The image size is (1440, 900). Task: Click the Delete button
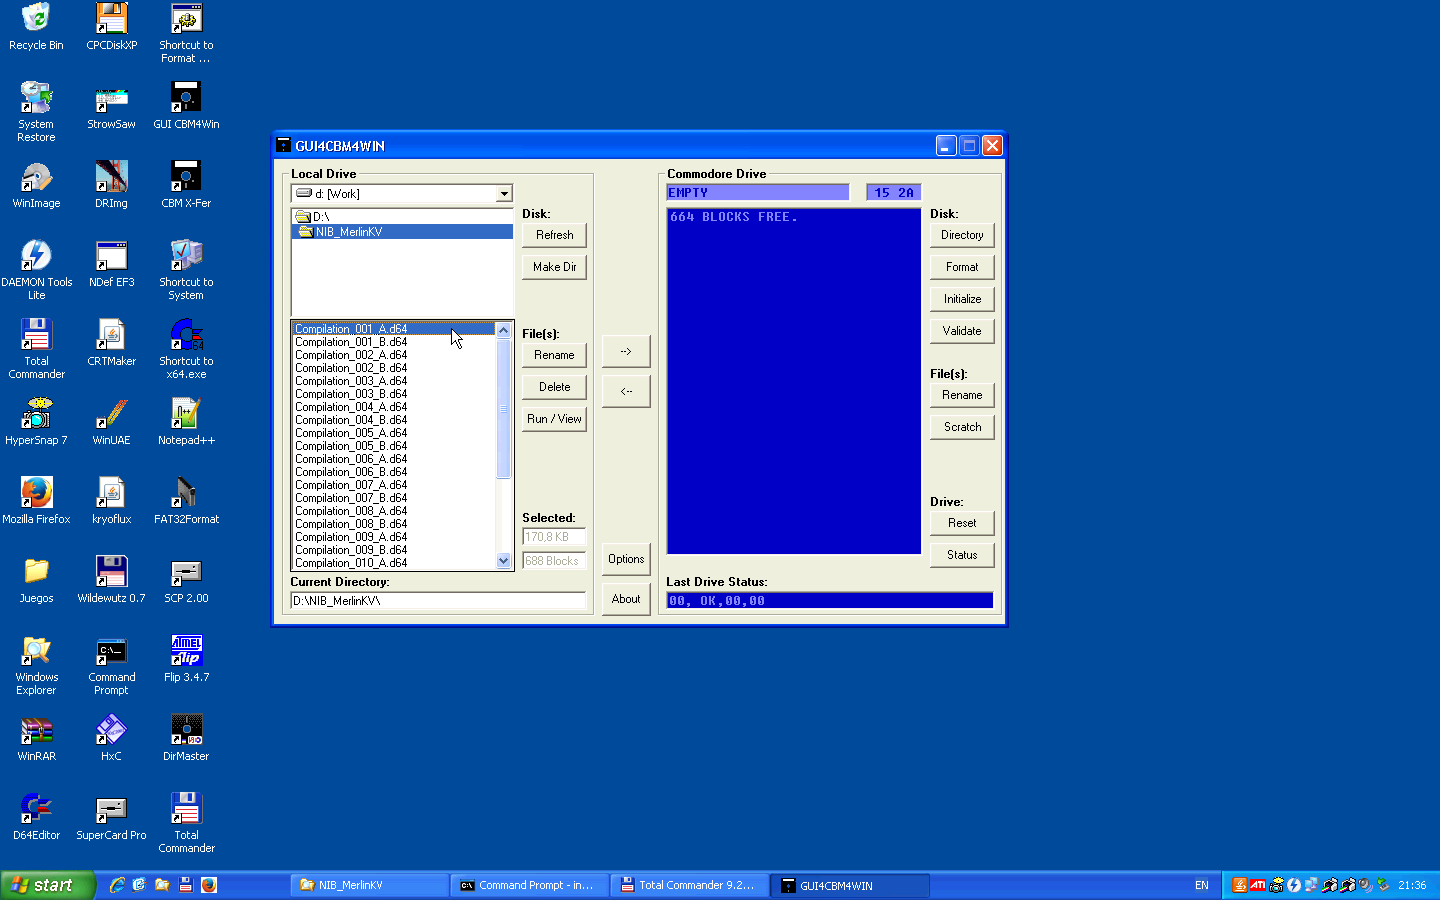click(554, 387)
